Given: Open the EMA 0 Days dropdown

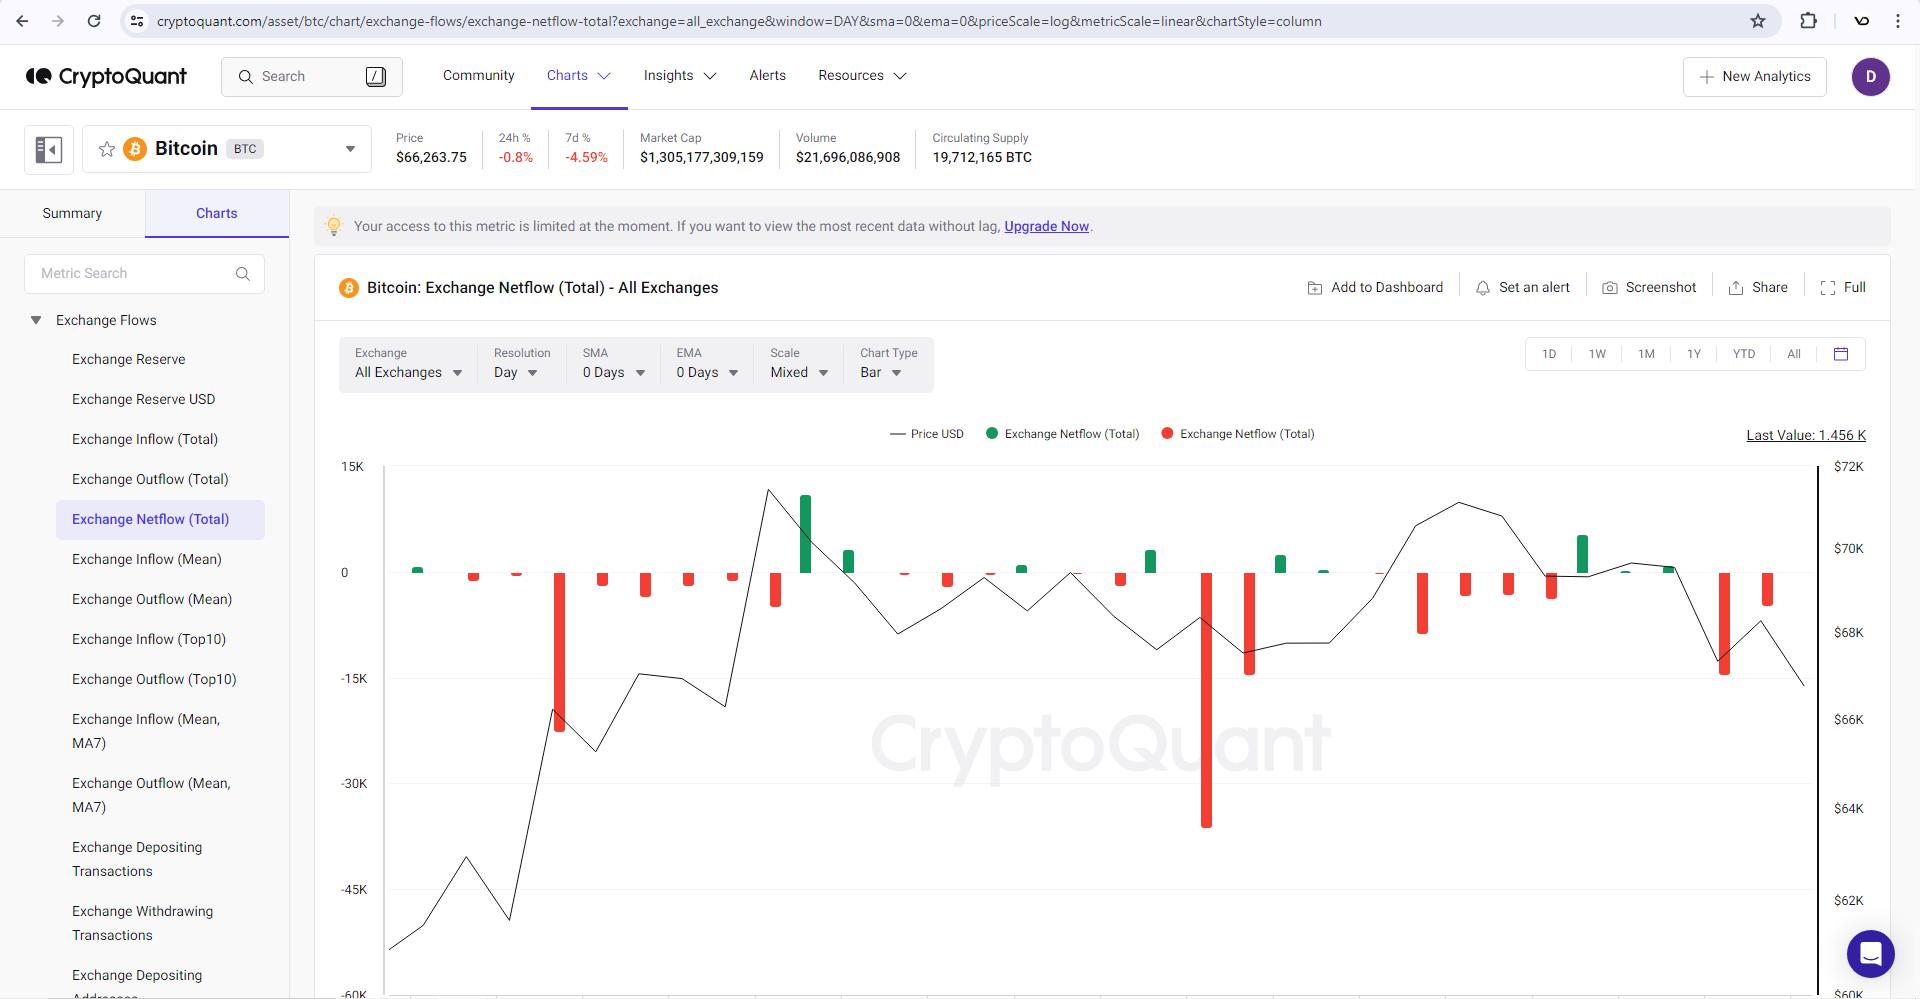Looking at the screenshot, I should coord(706,365).
